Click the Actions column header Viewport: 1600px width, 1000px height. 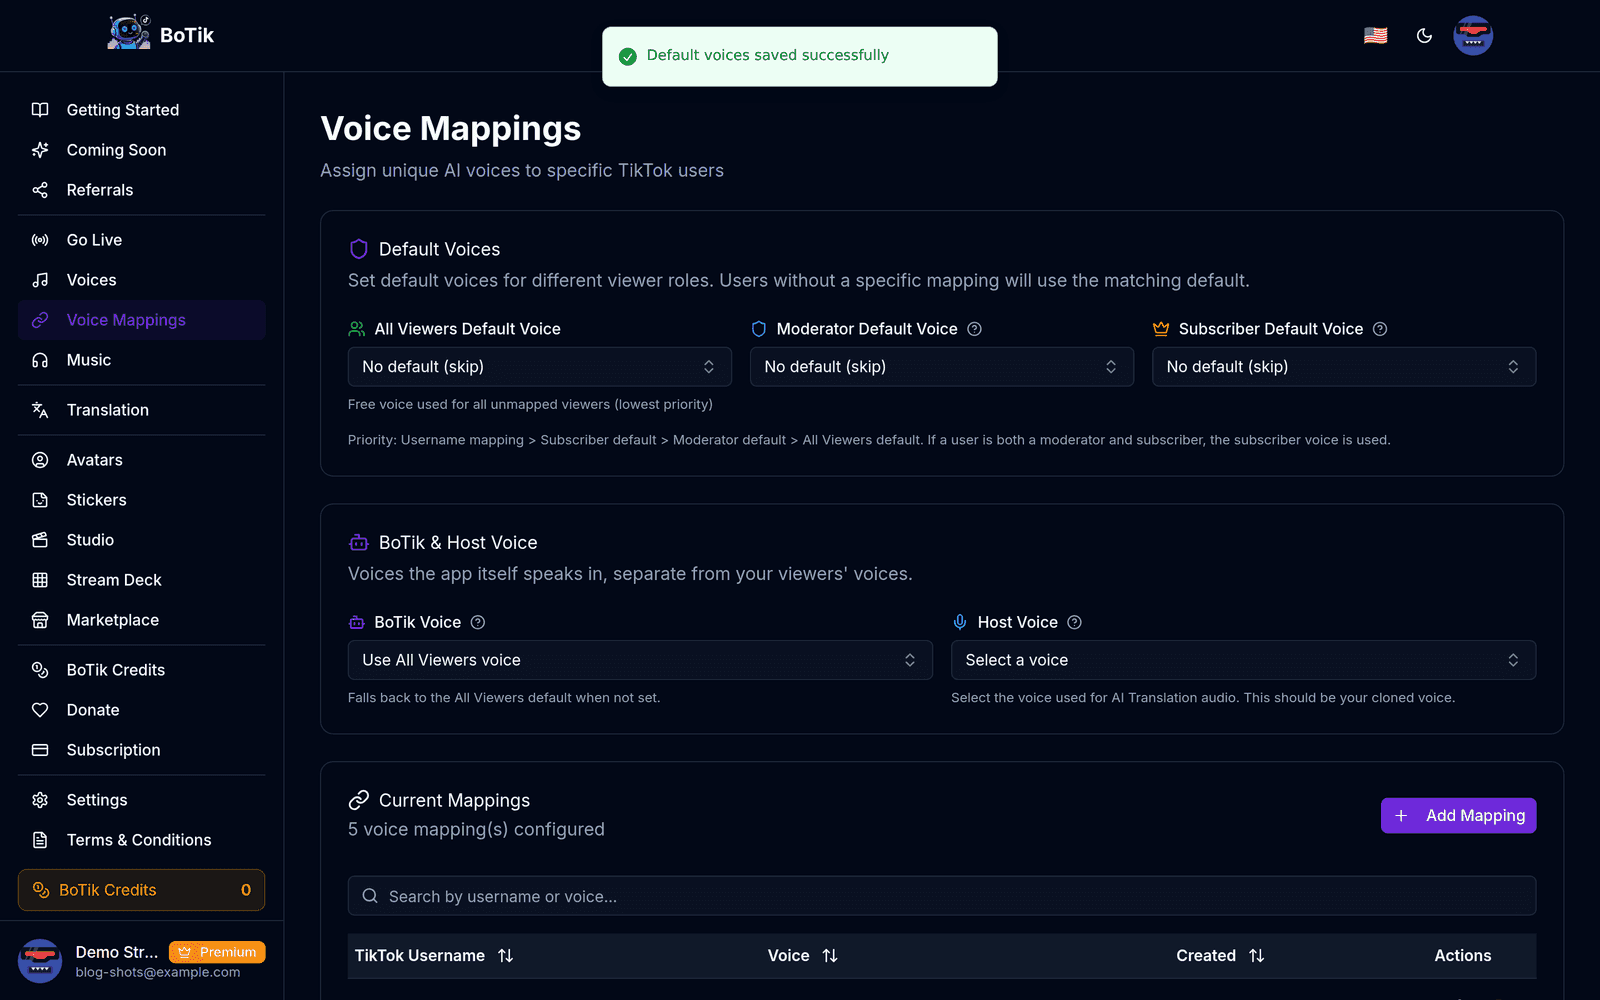[1462, 956]
